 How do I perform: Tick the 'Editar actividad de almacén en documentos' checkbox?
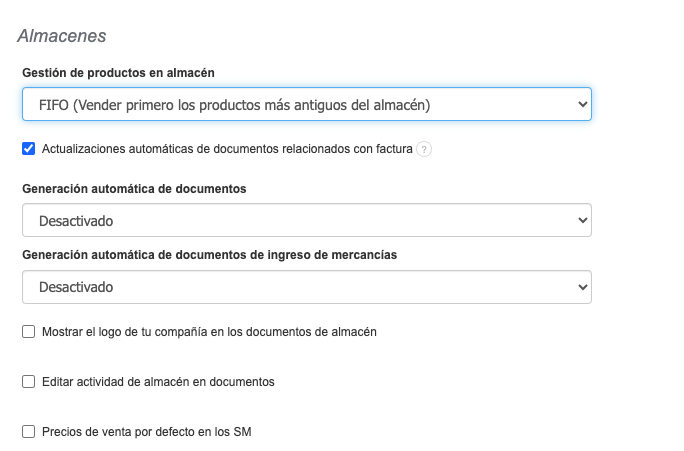[x=29, y=382]
